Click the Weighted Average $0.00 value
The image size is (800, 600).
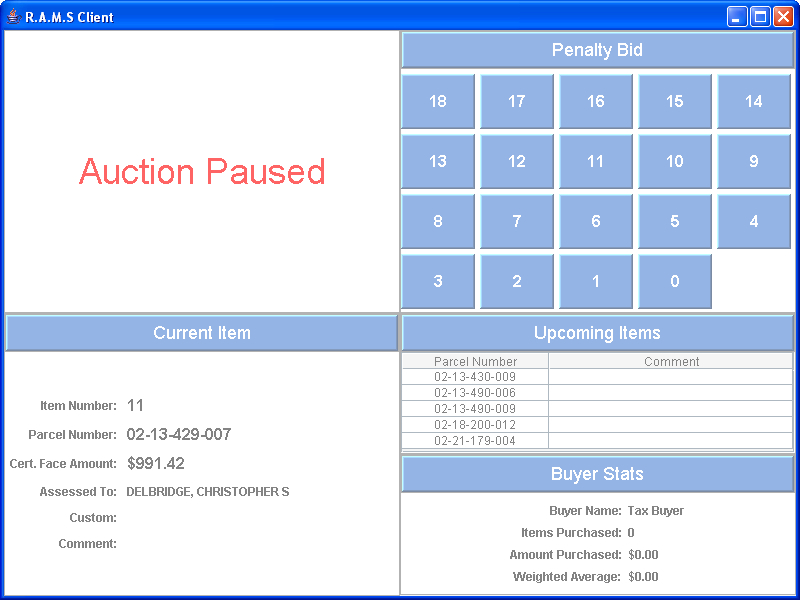pyautogui.click(x=643, y=577)
